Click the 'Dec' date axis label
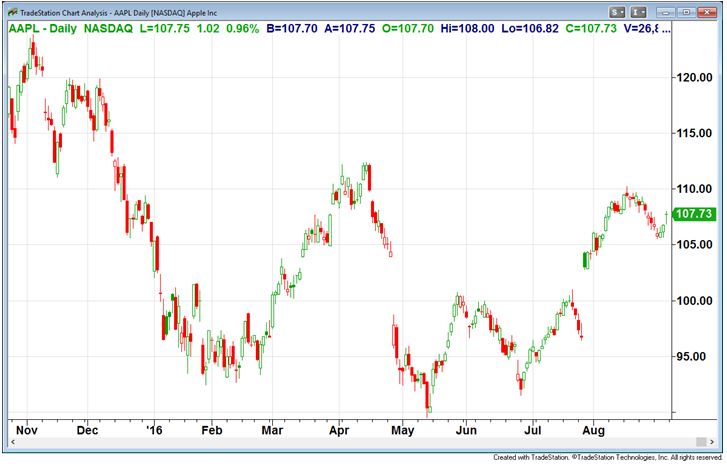Viewport: 727px width, 467px height. [x=87, y=430]
